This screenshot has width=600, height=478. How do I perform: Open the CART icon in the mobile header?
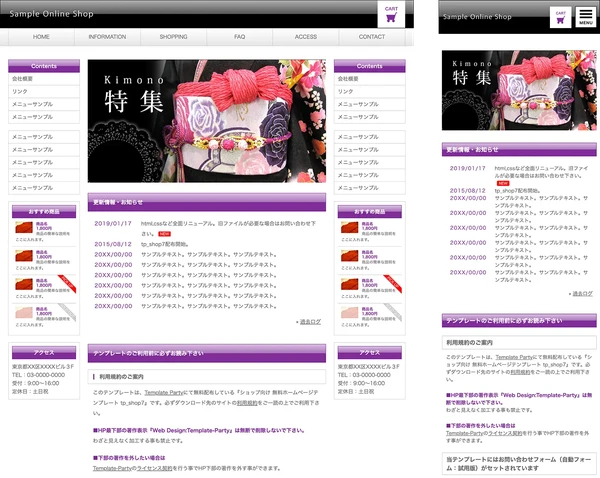pos(560,17)
